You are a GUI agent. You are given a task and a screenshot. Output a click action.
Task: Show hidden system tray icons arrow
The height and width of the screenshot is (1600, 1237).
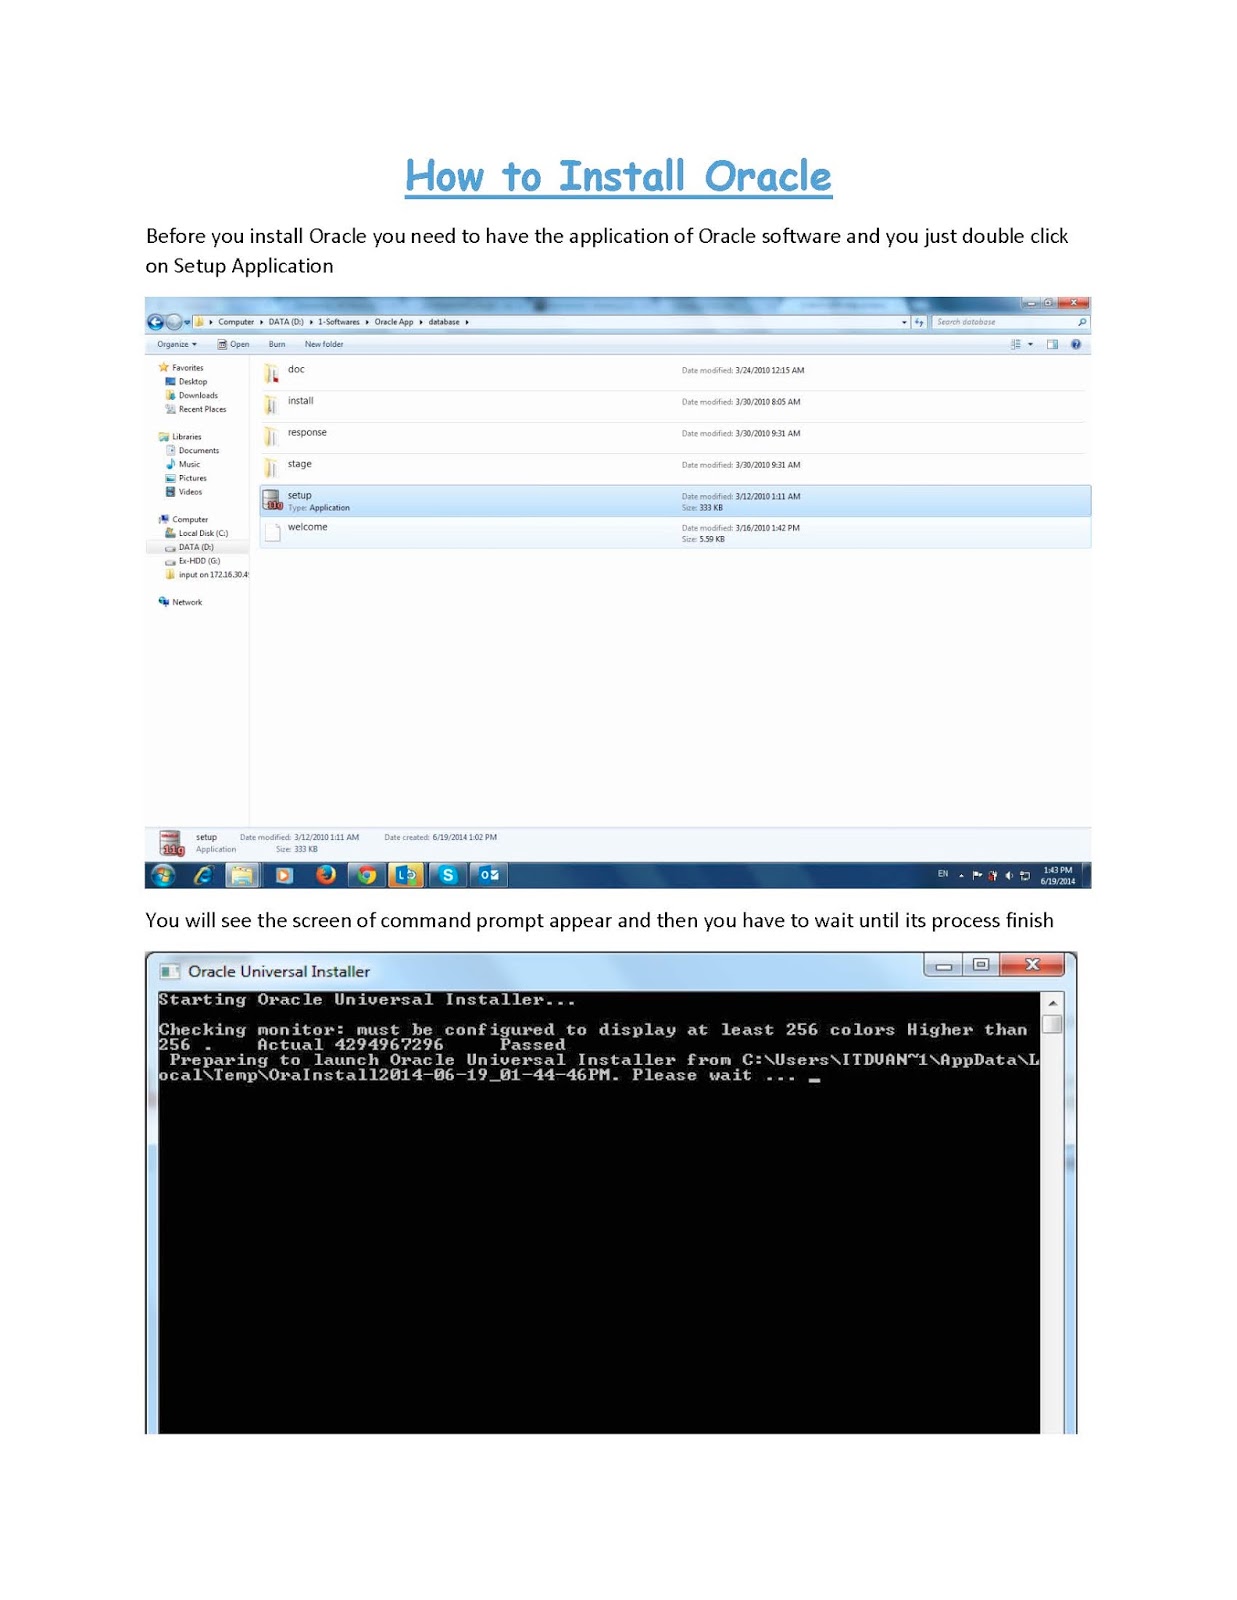tap(961, 876)
